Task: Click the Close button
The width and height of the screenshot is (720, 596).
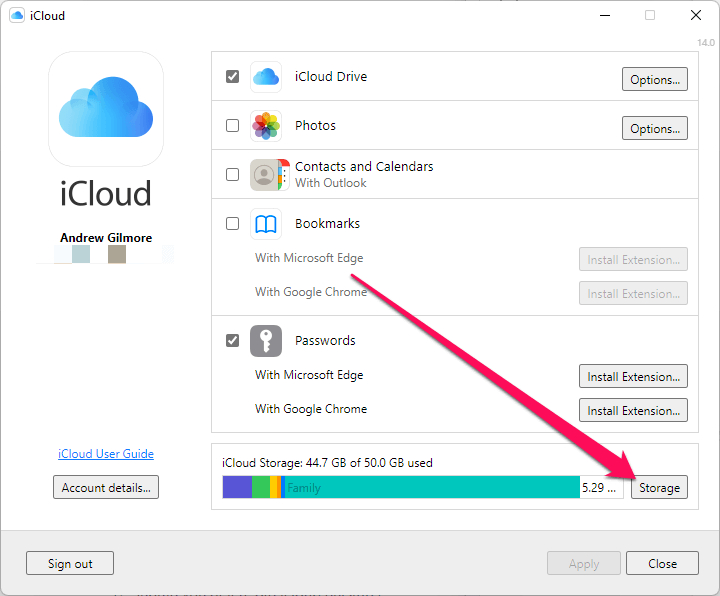Action: pos(662,563)
